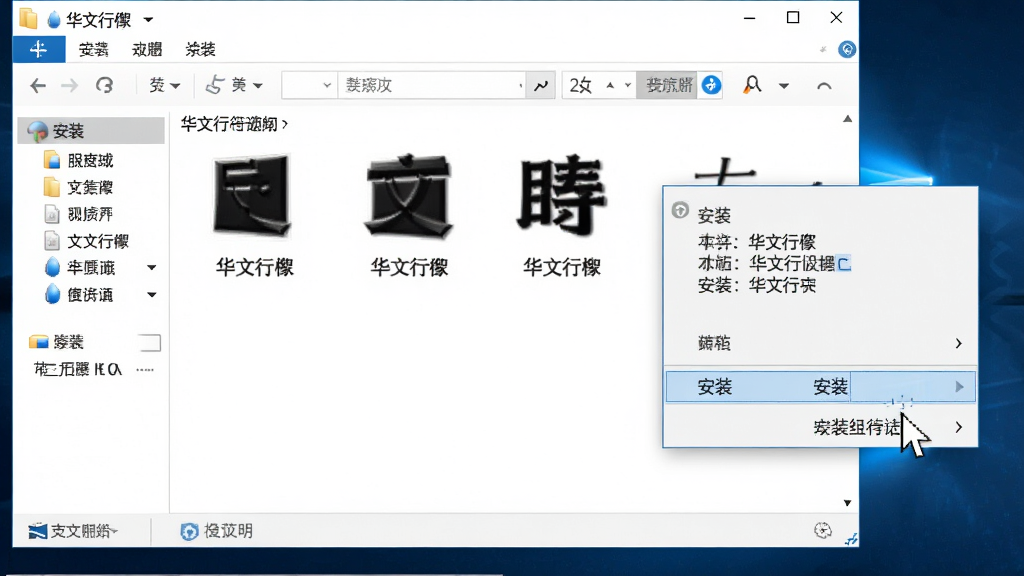
Task: Collapse the ribbon with the chevron
Action: [x=824, y=86]
